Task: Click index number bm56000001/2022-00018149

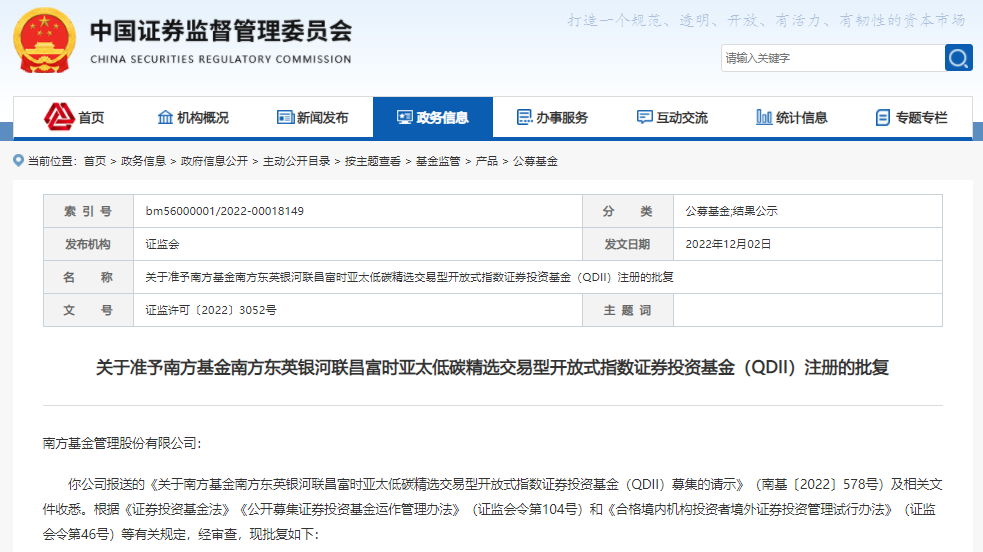Action: click(x=225, y=211)
